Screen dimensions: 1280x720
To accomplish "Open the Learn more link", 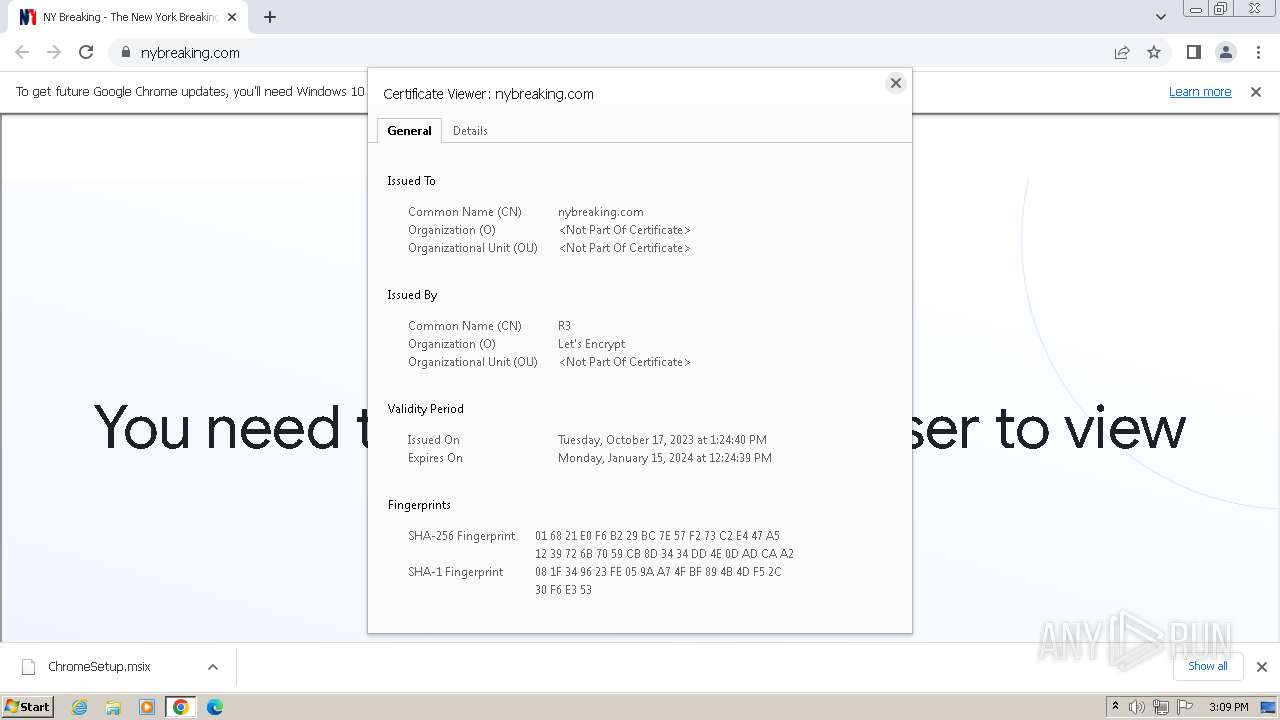I will 1200,92.
